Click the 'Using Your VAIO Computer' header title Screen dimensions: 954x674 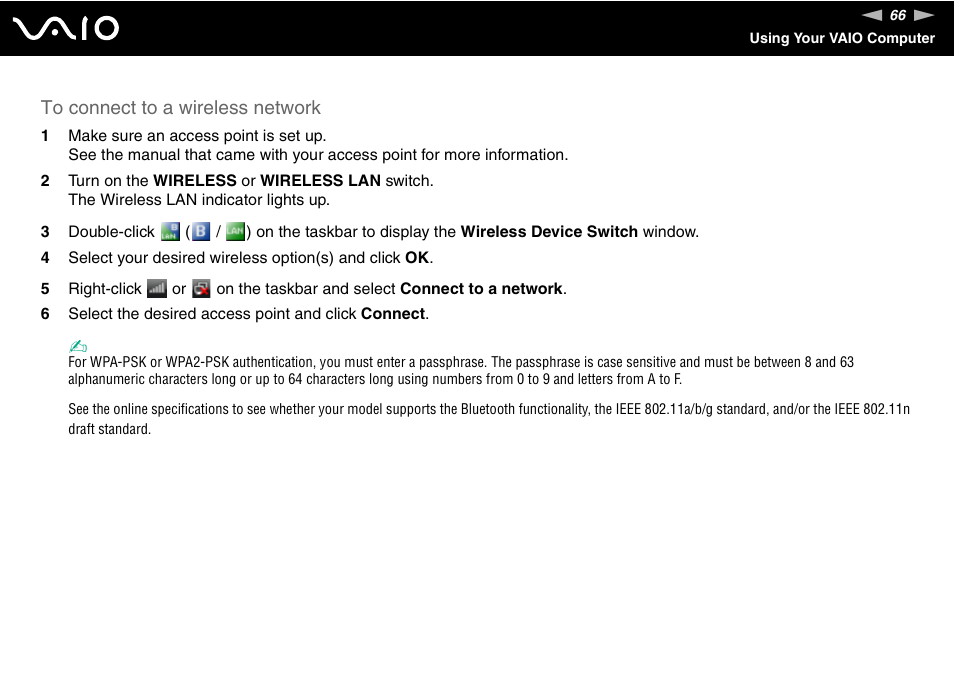tap(842, 38)
